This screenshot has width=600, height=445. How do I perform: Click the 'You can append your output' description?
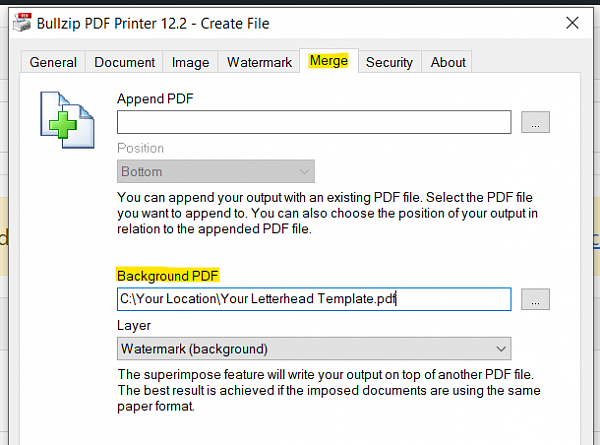point(327,213)
